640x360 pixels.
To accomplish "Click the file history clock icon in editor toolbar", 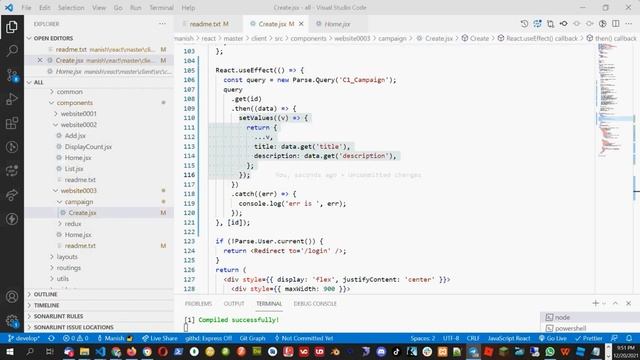I will click(x=524, y=24).
